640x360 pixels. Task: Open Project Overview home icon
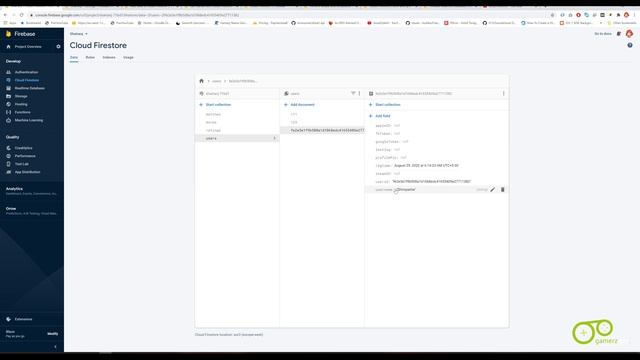tap(8, 47)
